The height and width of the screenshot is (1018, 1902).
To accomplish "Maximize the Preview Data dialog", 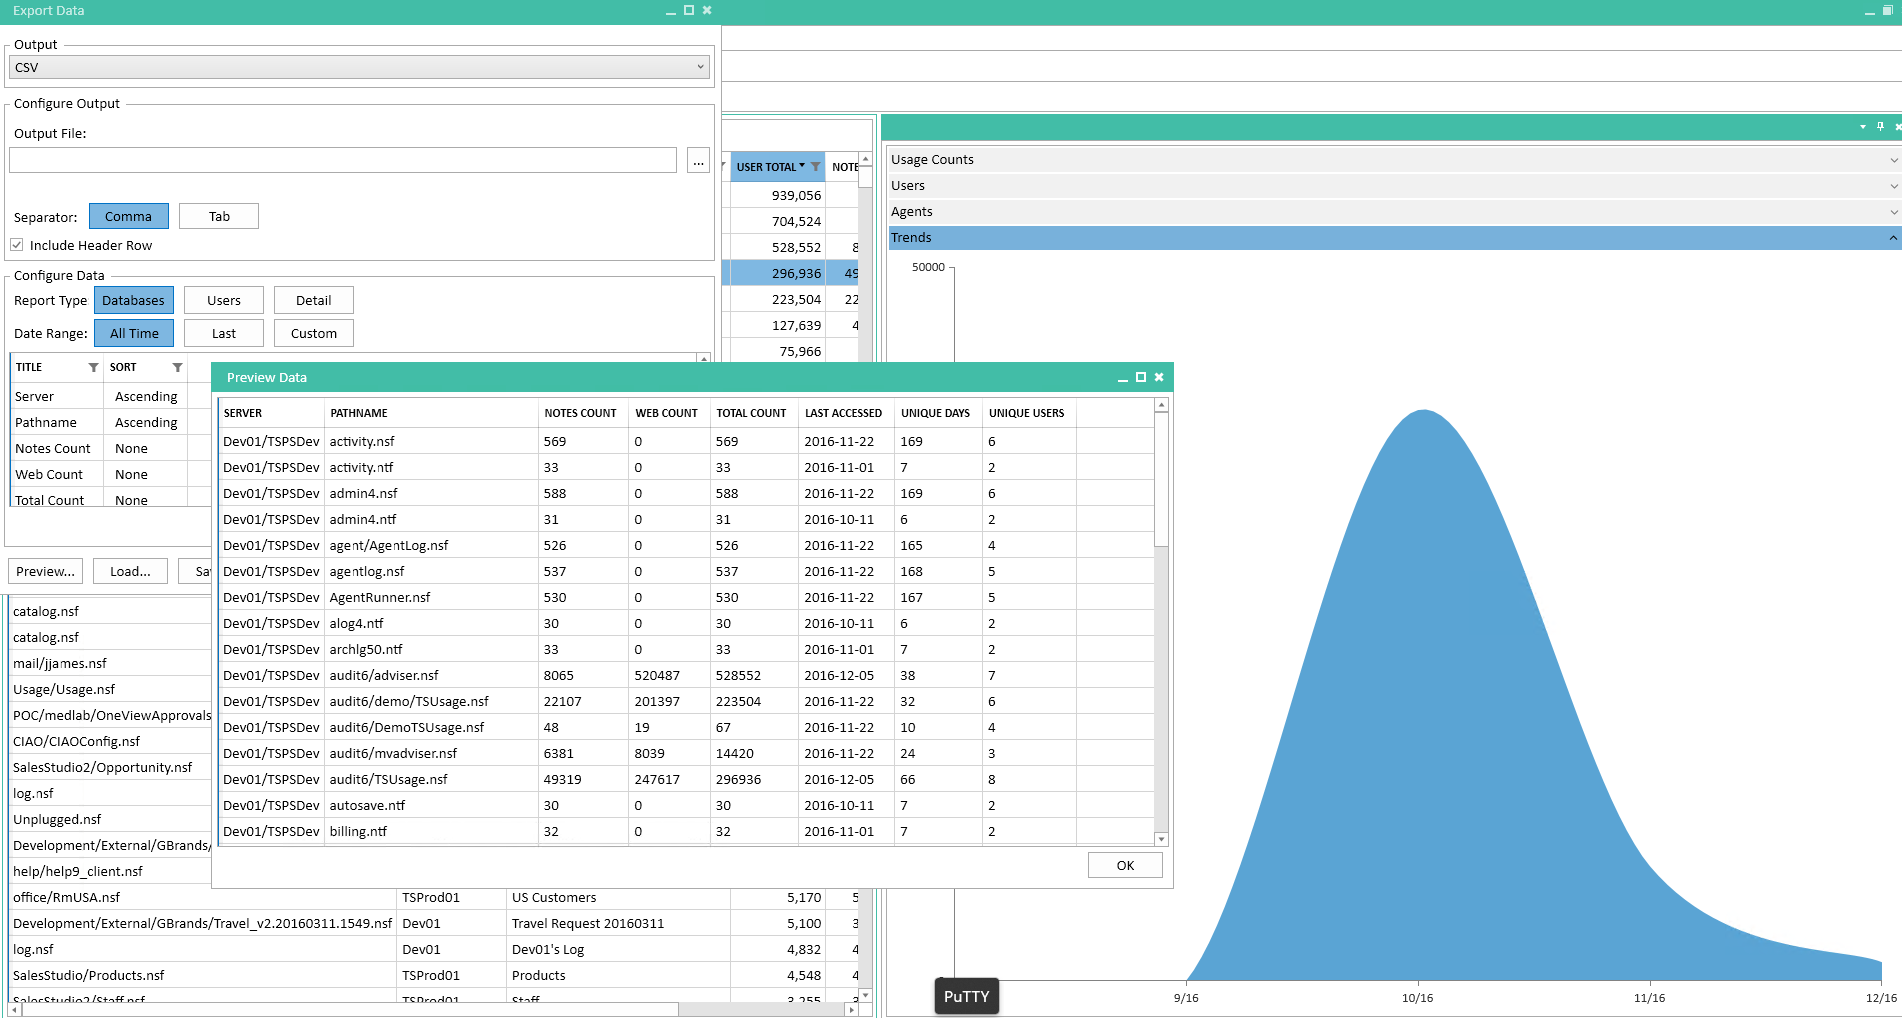I will click(x=1140, y=377).
